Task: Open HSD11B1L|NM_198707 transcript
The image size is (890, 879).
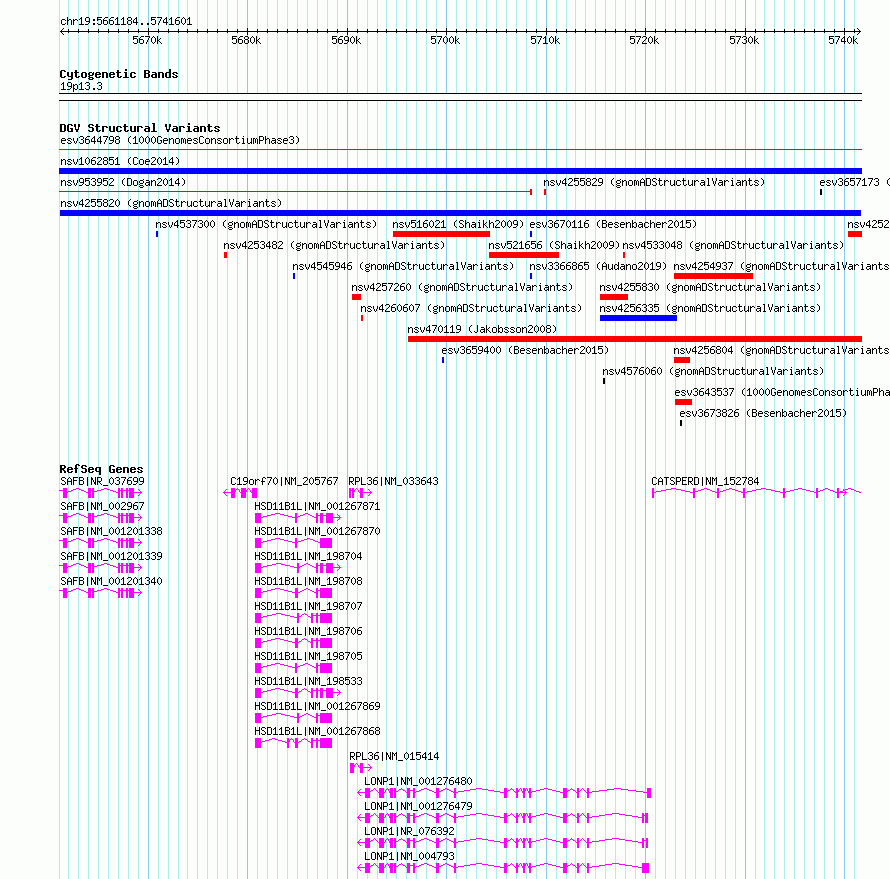Action: 293,617
